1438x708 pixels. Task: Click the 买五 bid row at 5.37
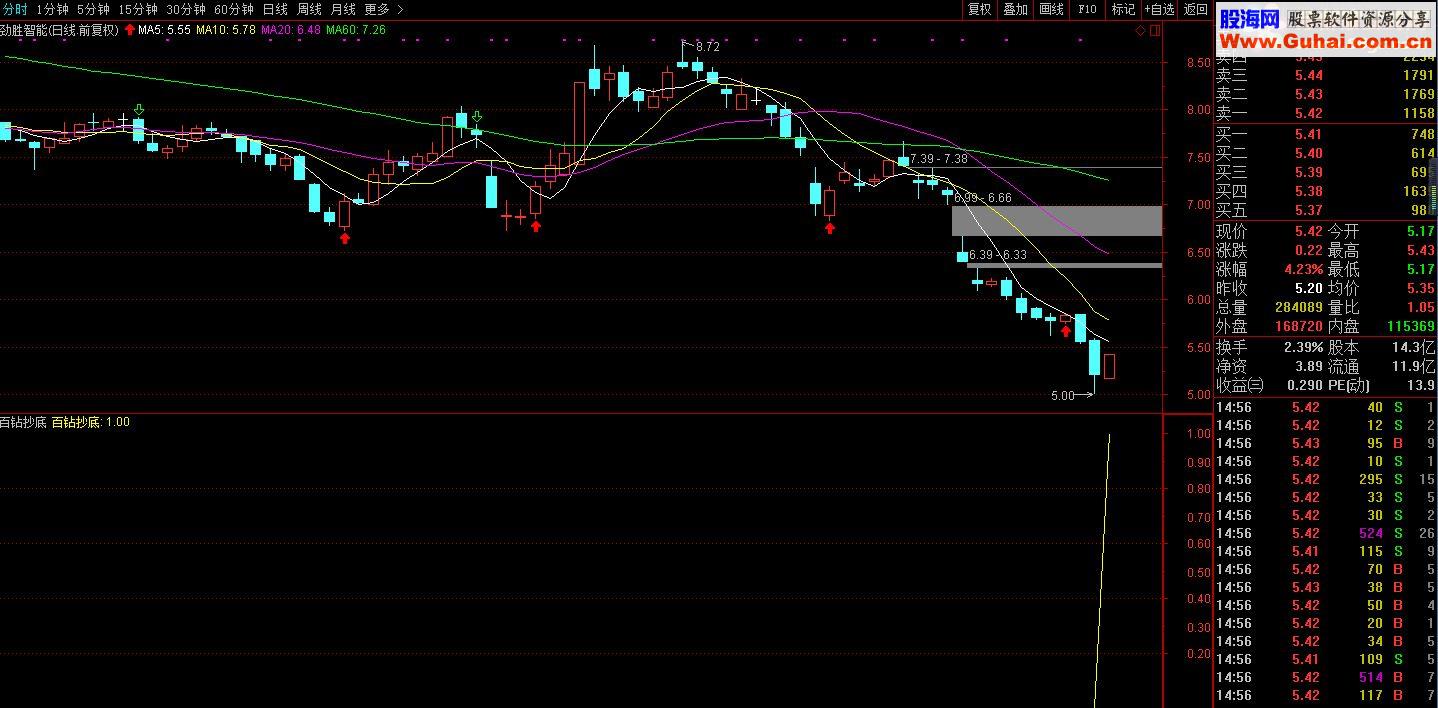[x=1325, y=210]
